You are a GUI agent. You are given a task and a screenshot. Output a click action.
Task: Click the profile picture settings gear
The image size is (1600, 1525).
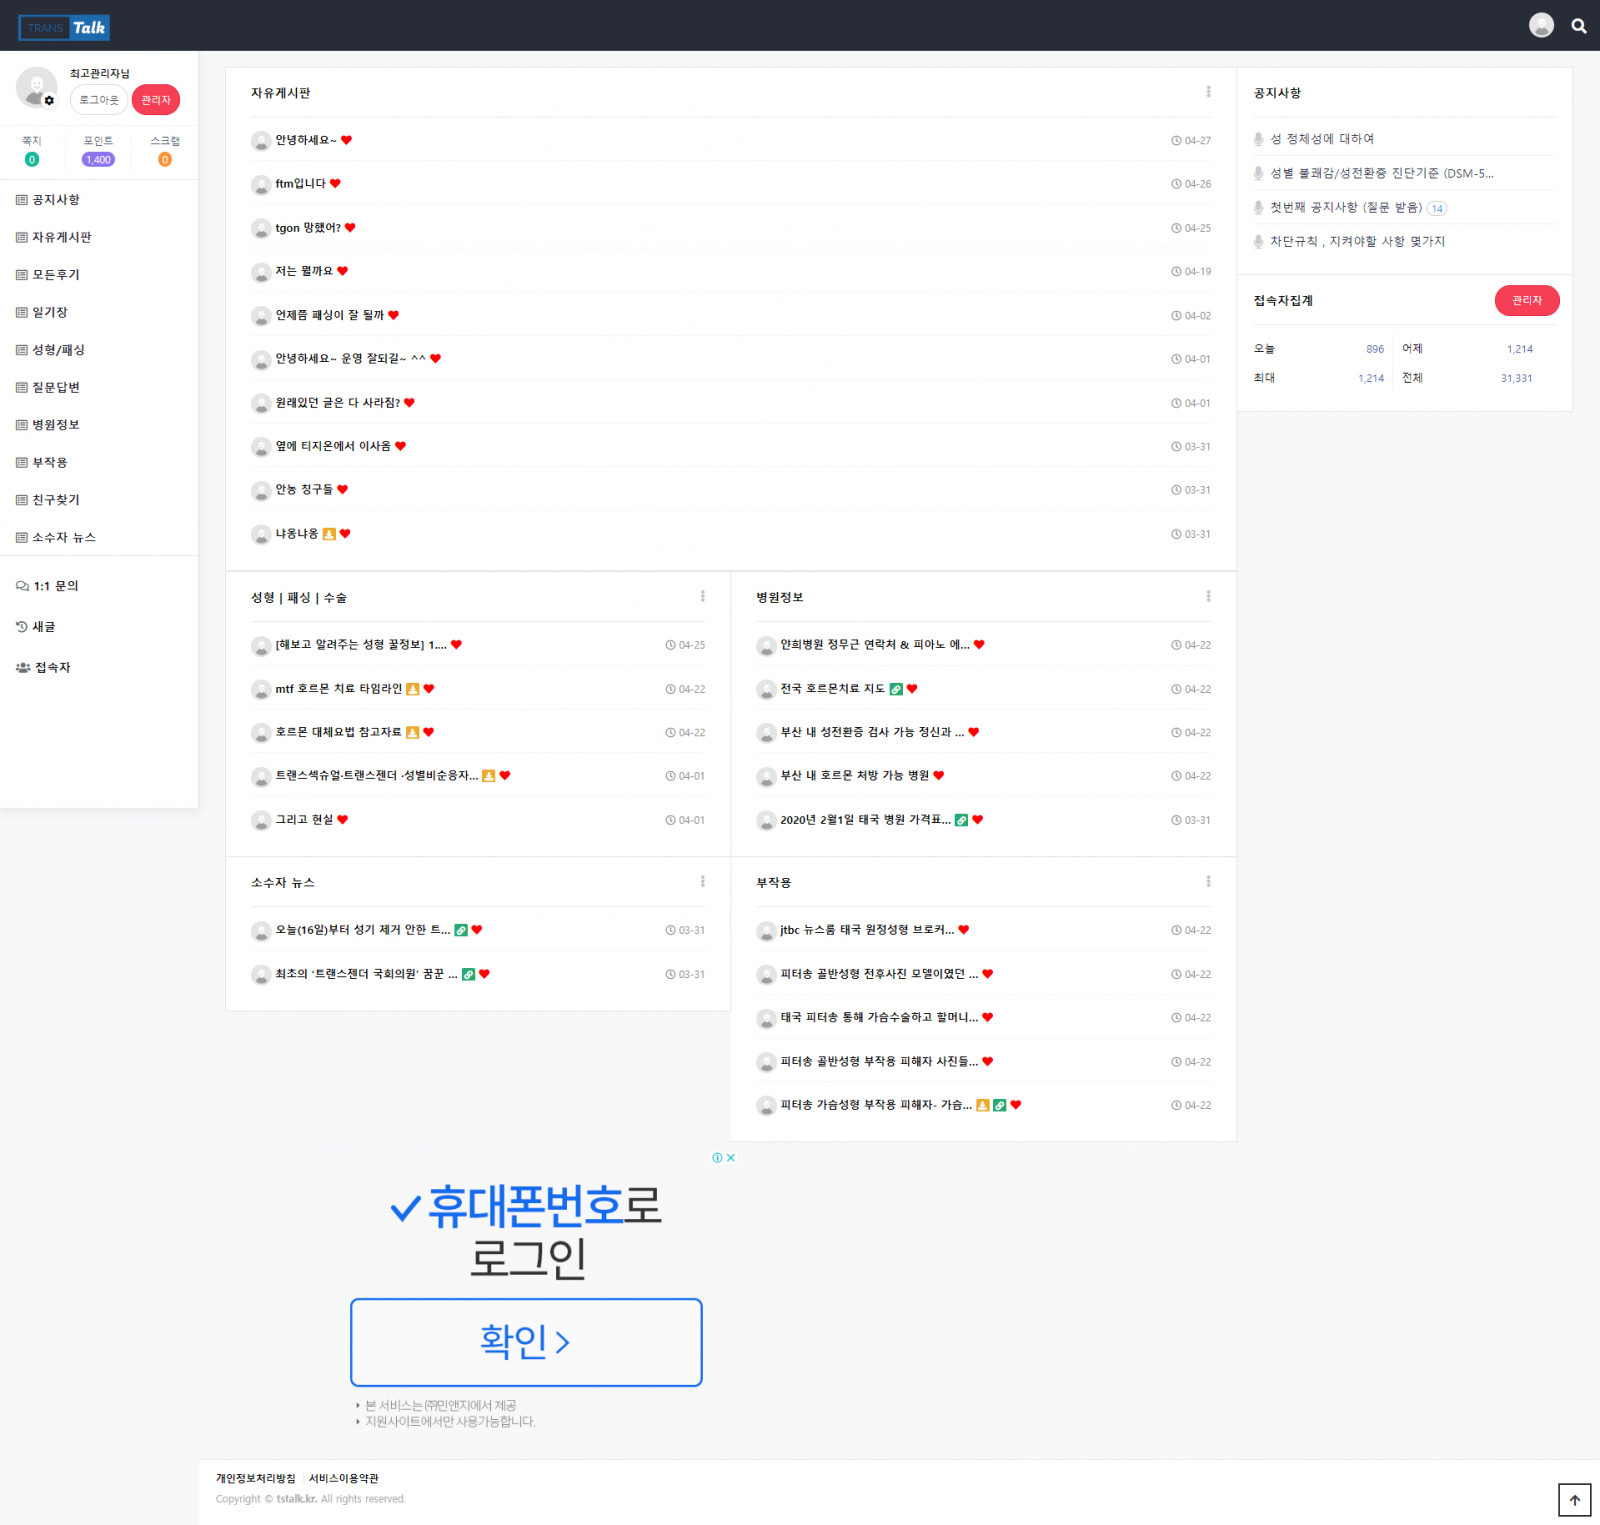(x=49, y=101)
